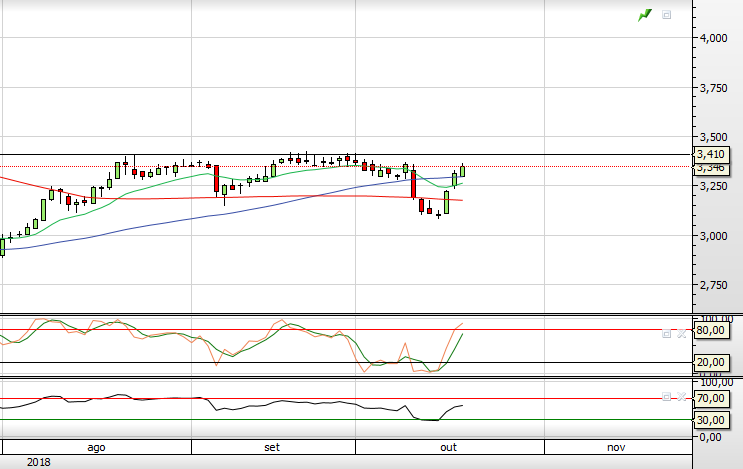This screenshot has width=743, height=469.
Task: Click the 0,00 RSI axis value
Action: [x=710, y=437]
